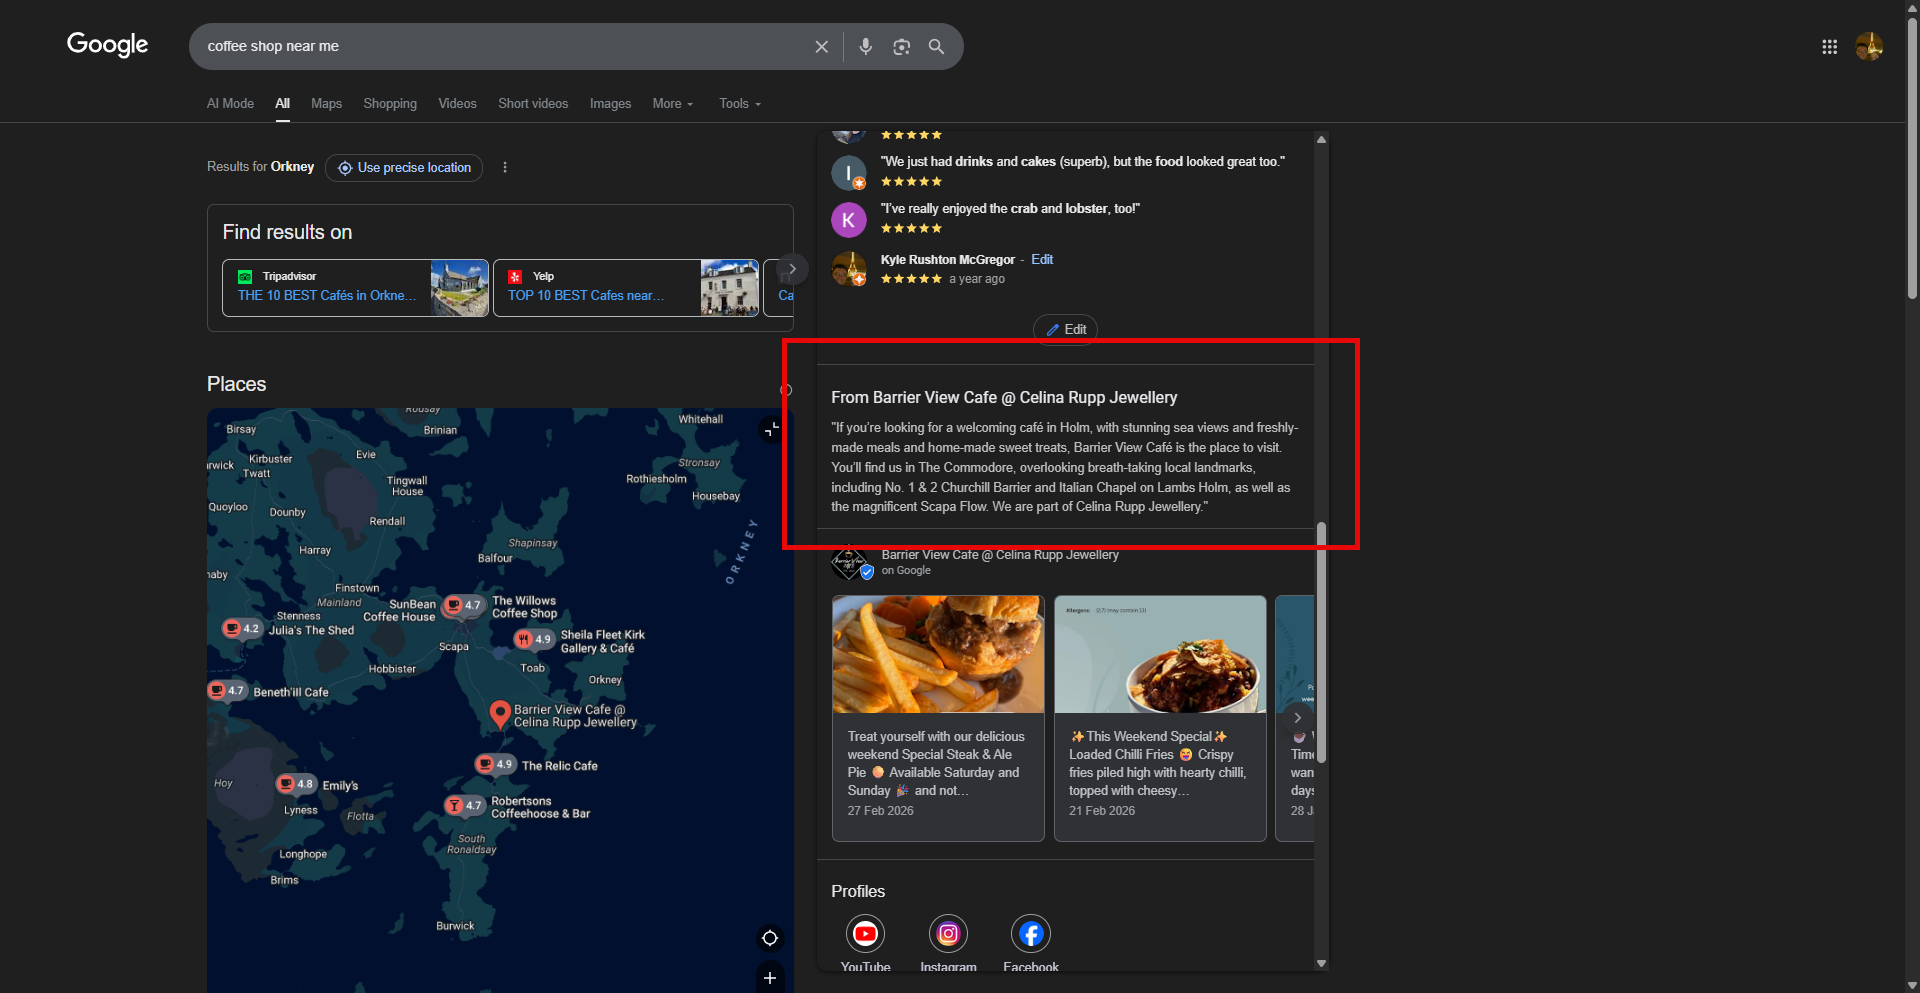The width and height of the screenshot is (1920, 993).
Task: Open Yelp TOP 10 BEST Cafes result
Action: point(626,288)
